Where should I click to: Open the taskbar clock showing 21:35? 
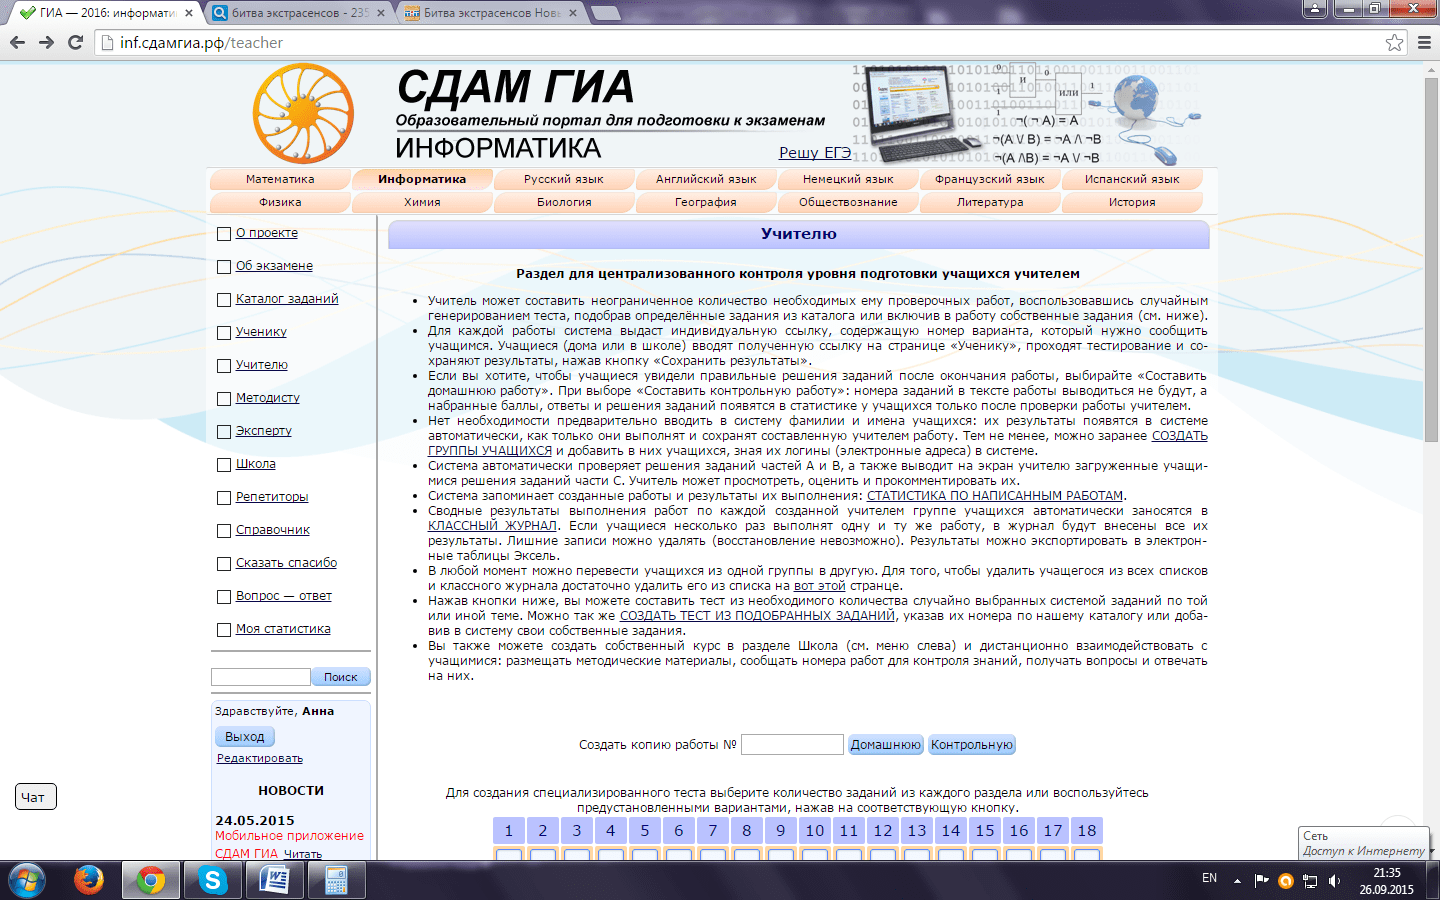click(1386, 881)
